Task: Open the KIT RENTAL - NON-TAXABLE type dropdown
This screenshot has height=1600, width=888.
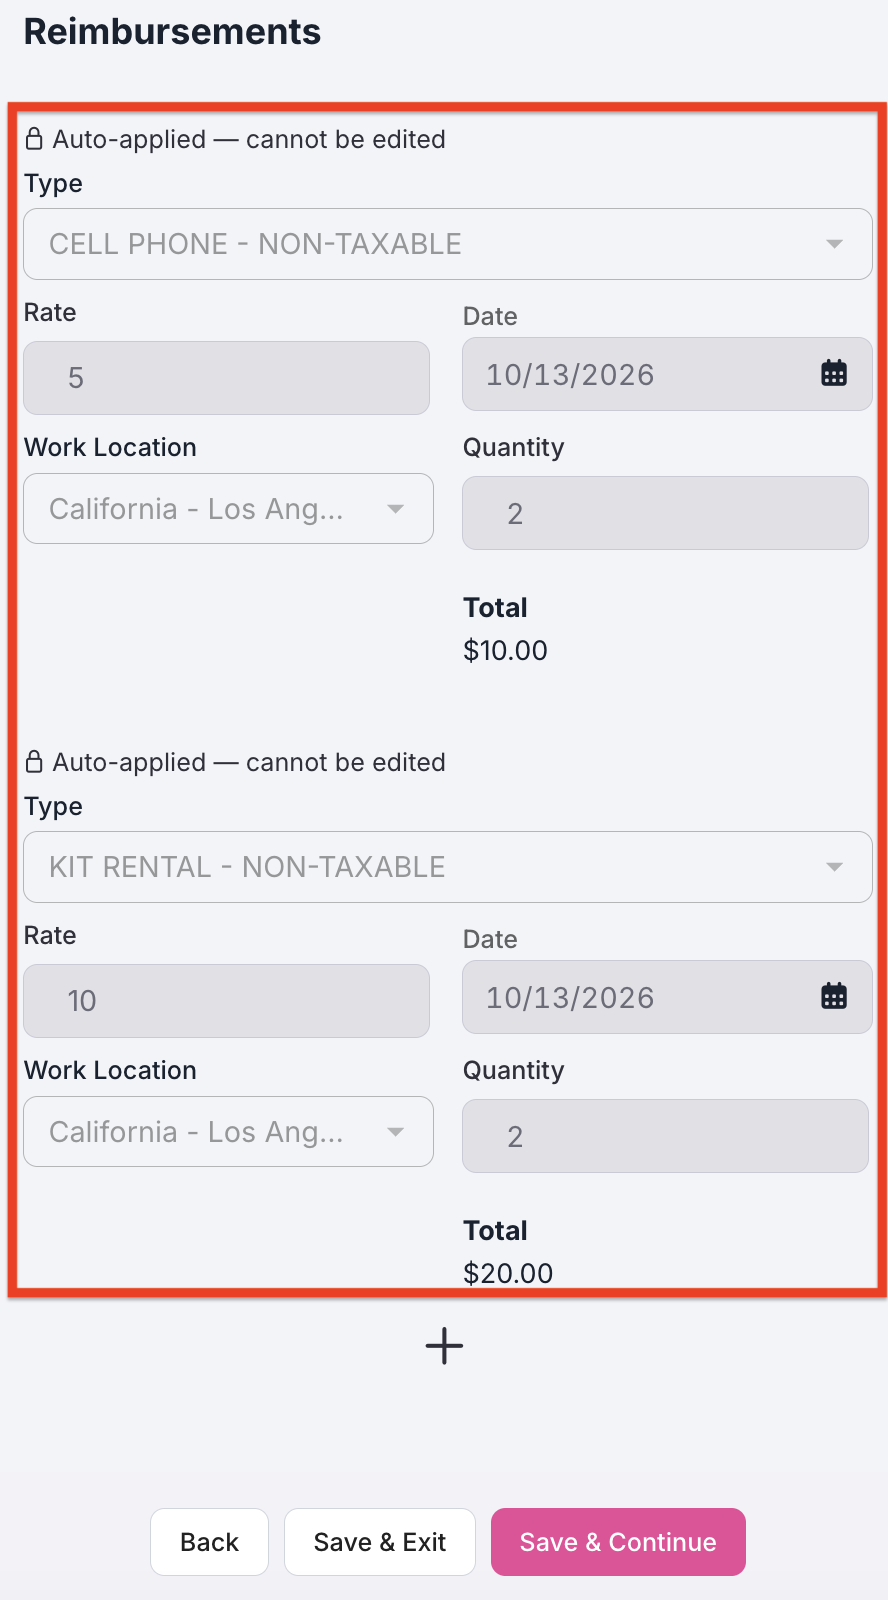Action: [x=448, y=867]
